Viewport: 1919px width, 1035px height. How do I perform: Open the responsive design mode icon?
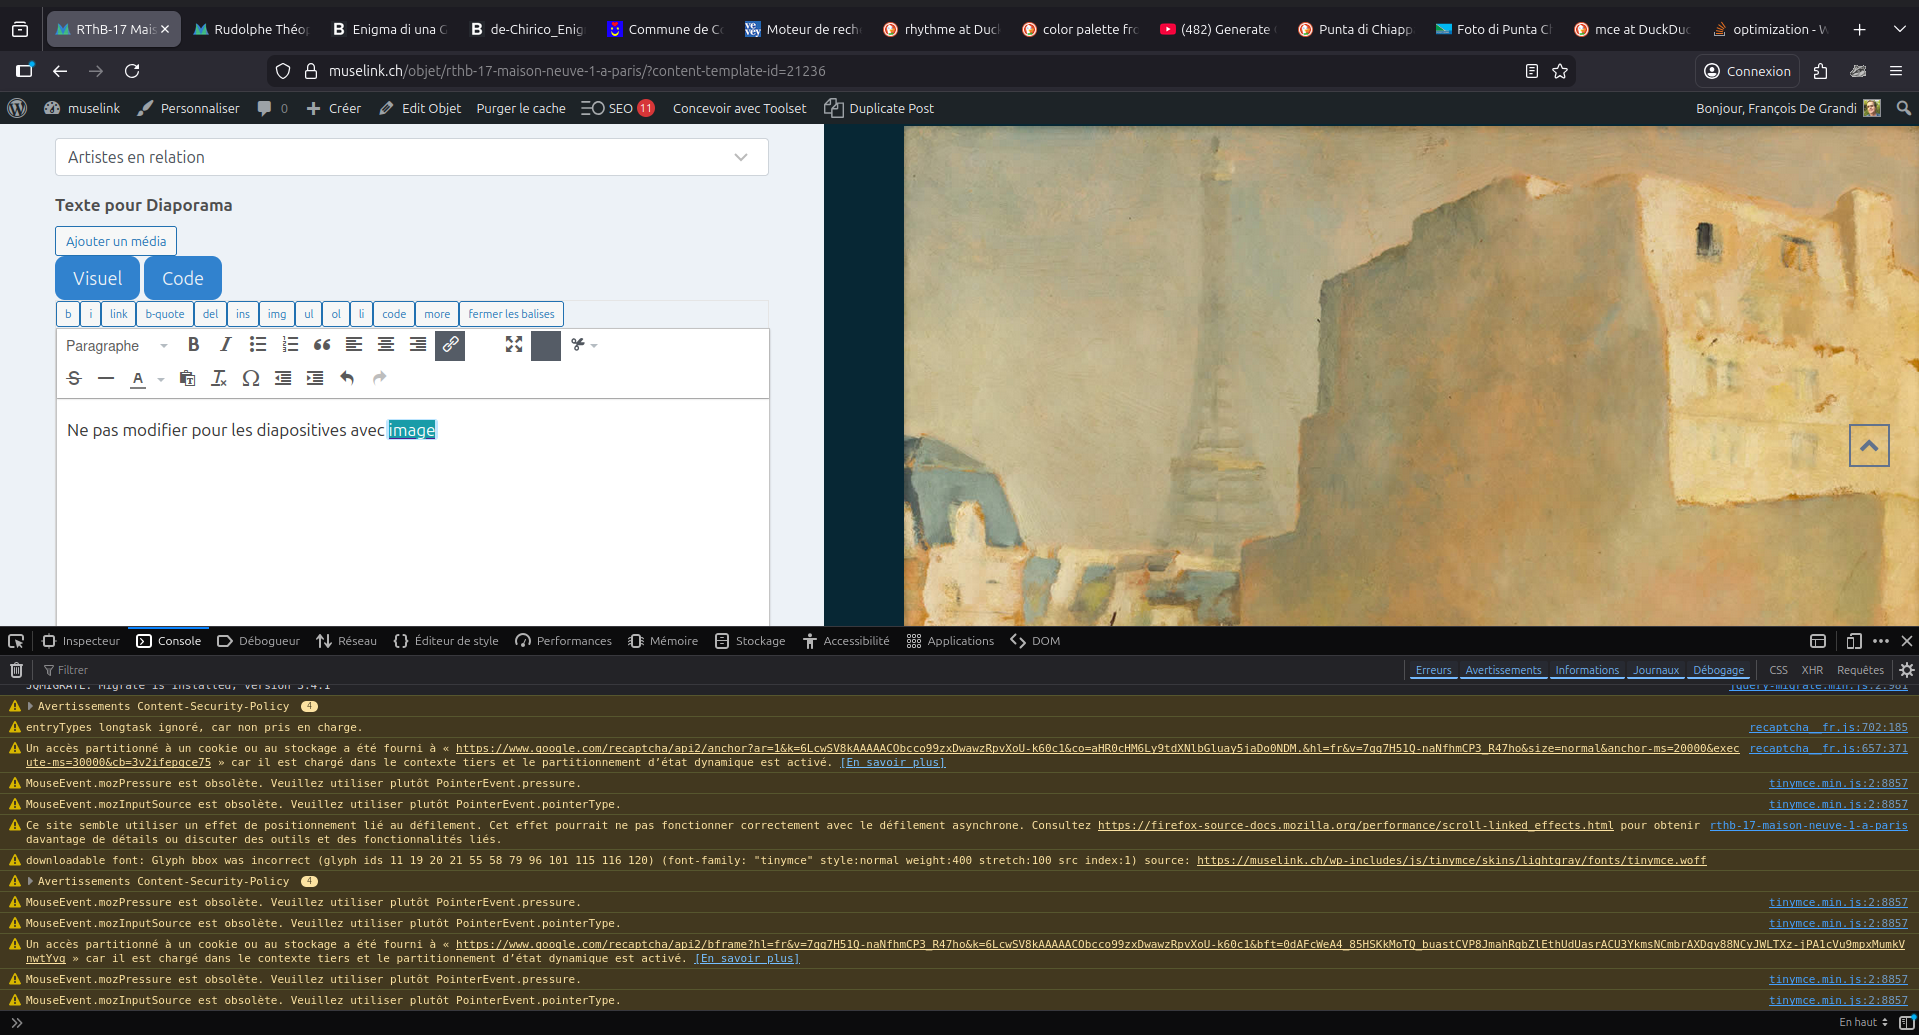[1853, 641]
